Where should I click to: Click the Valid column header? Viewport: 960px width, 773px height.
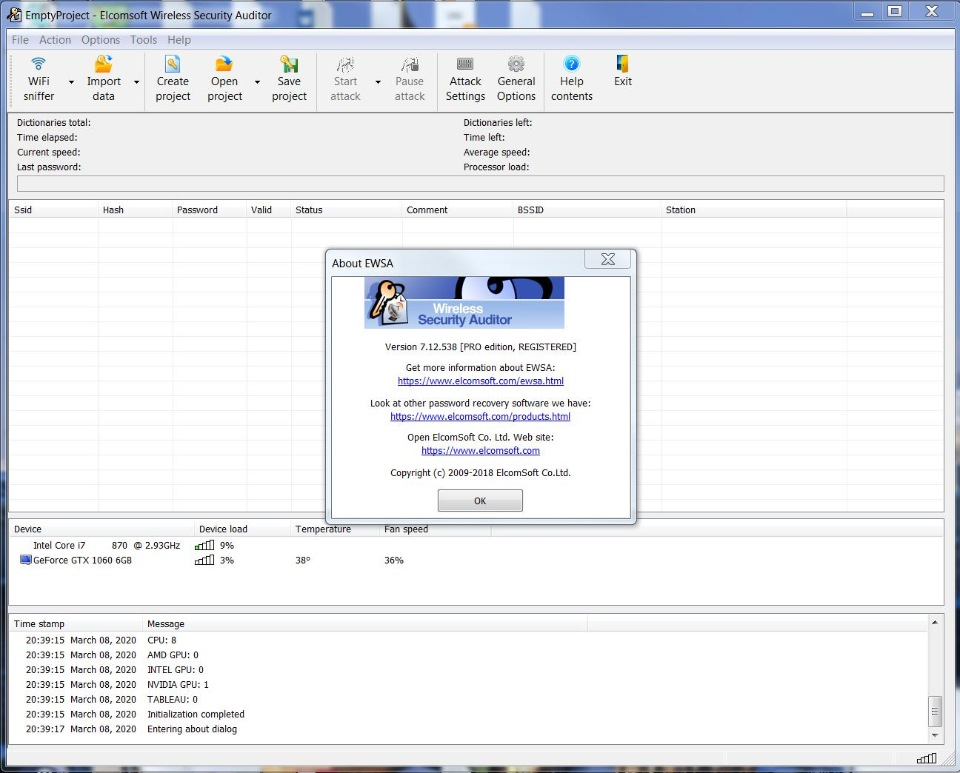click(x=269, y=209)
